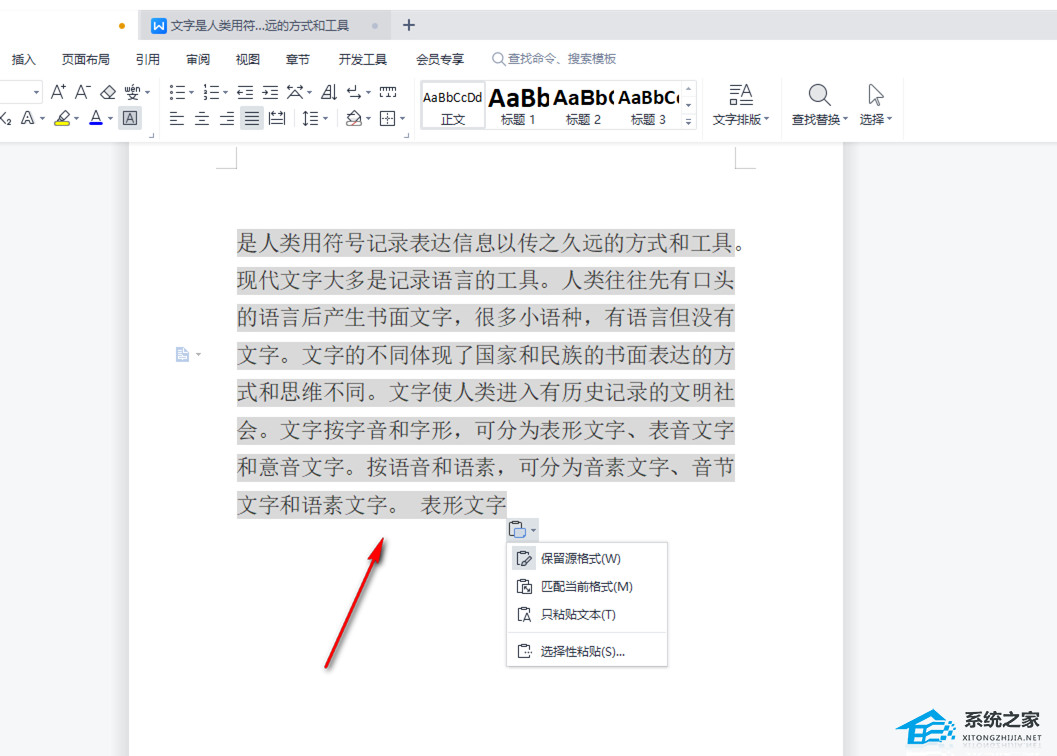Toggle the character shading 'A' box button
Screen dimensions: 1057x756
tap(130, 119)
